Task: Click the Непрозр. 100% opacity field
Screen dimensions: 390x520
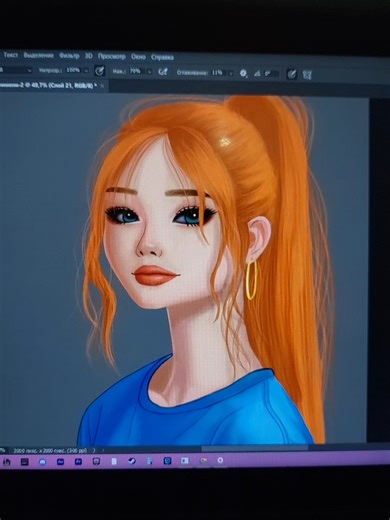Action: click(73, 70)
